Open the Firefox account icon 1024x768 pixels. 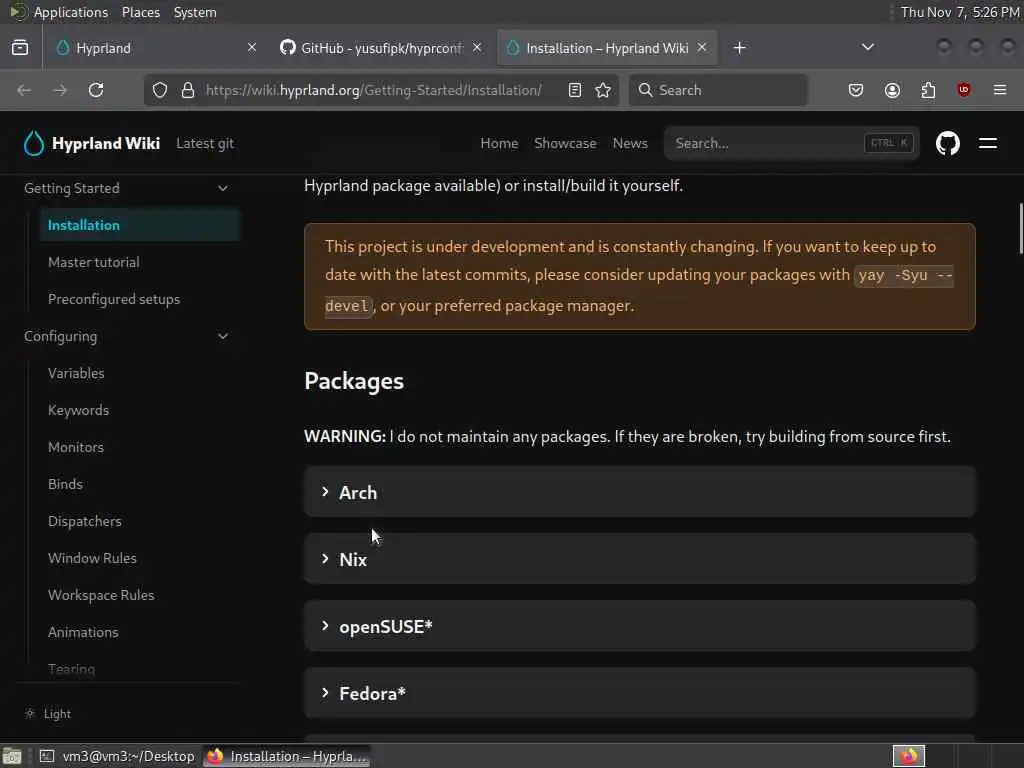point(892,90)
